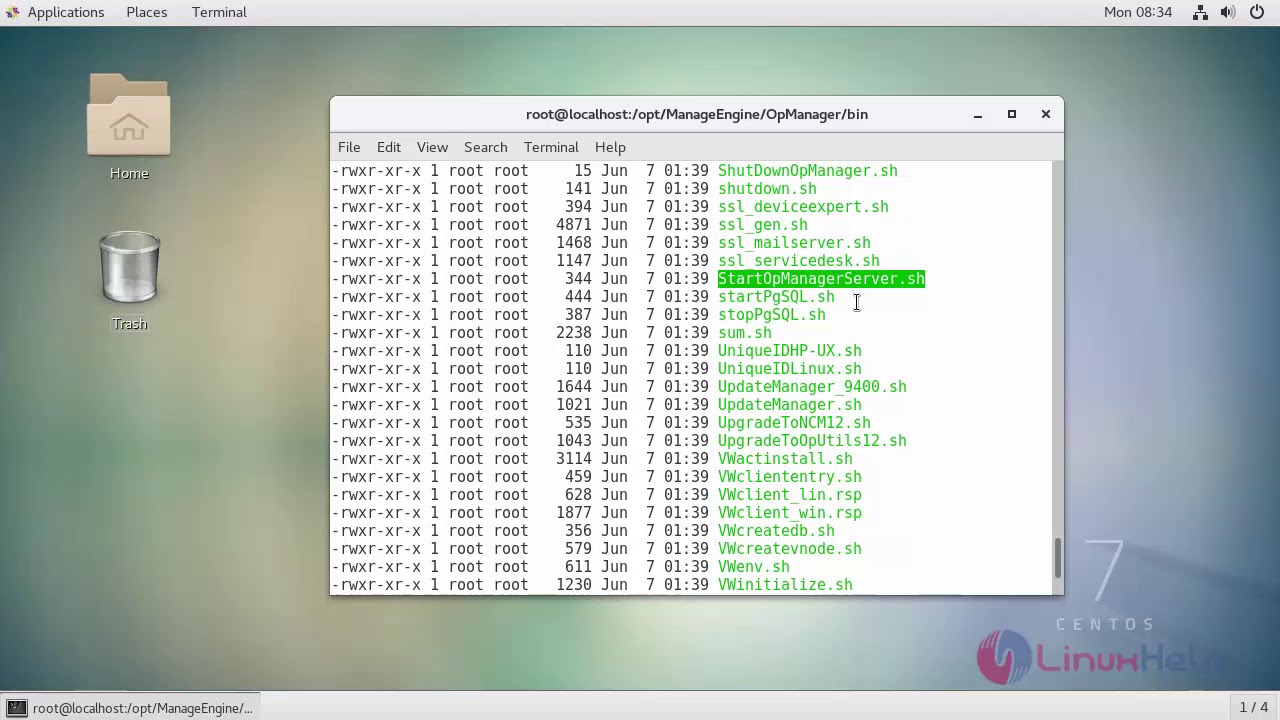Screen dimensions: 1280x720
Task: Click the startPgSQL.sh filename
Action: [776, 297]
